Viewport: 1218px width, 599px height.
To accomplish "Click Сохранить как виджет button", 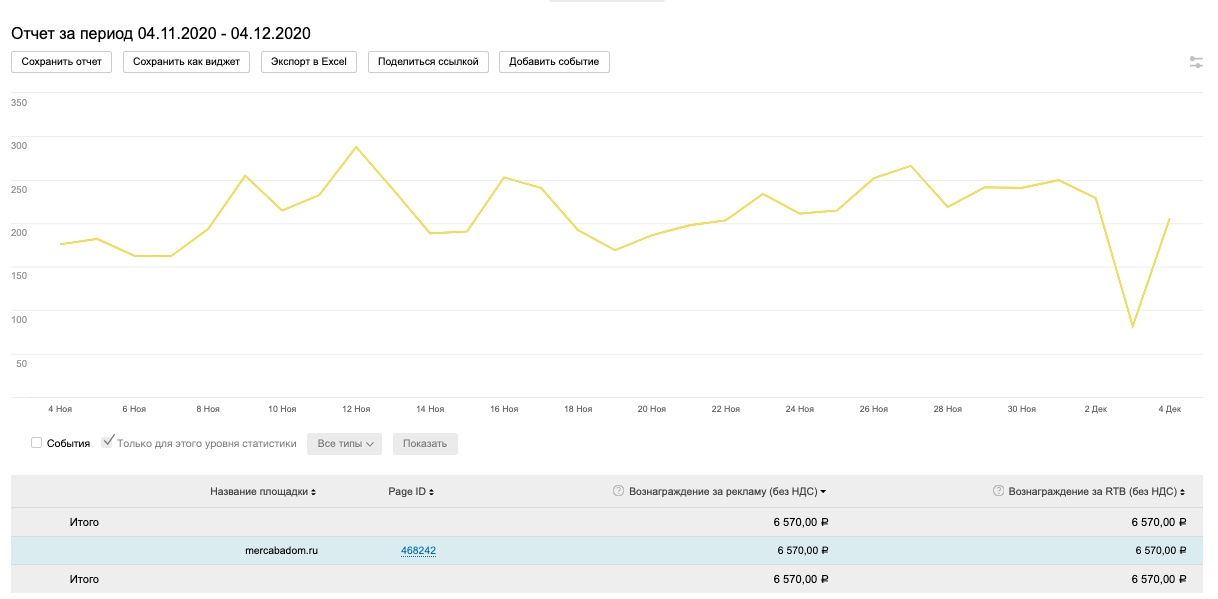I will point(186,62).
